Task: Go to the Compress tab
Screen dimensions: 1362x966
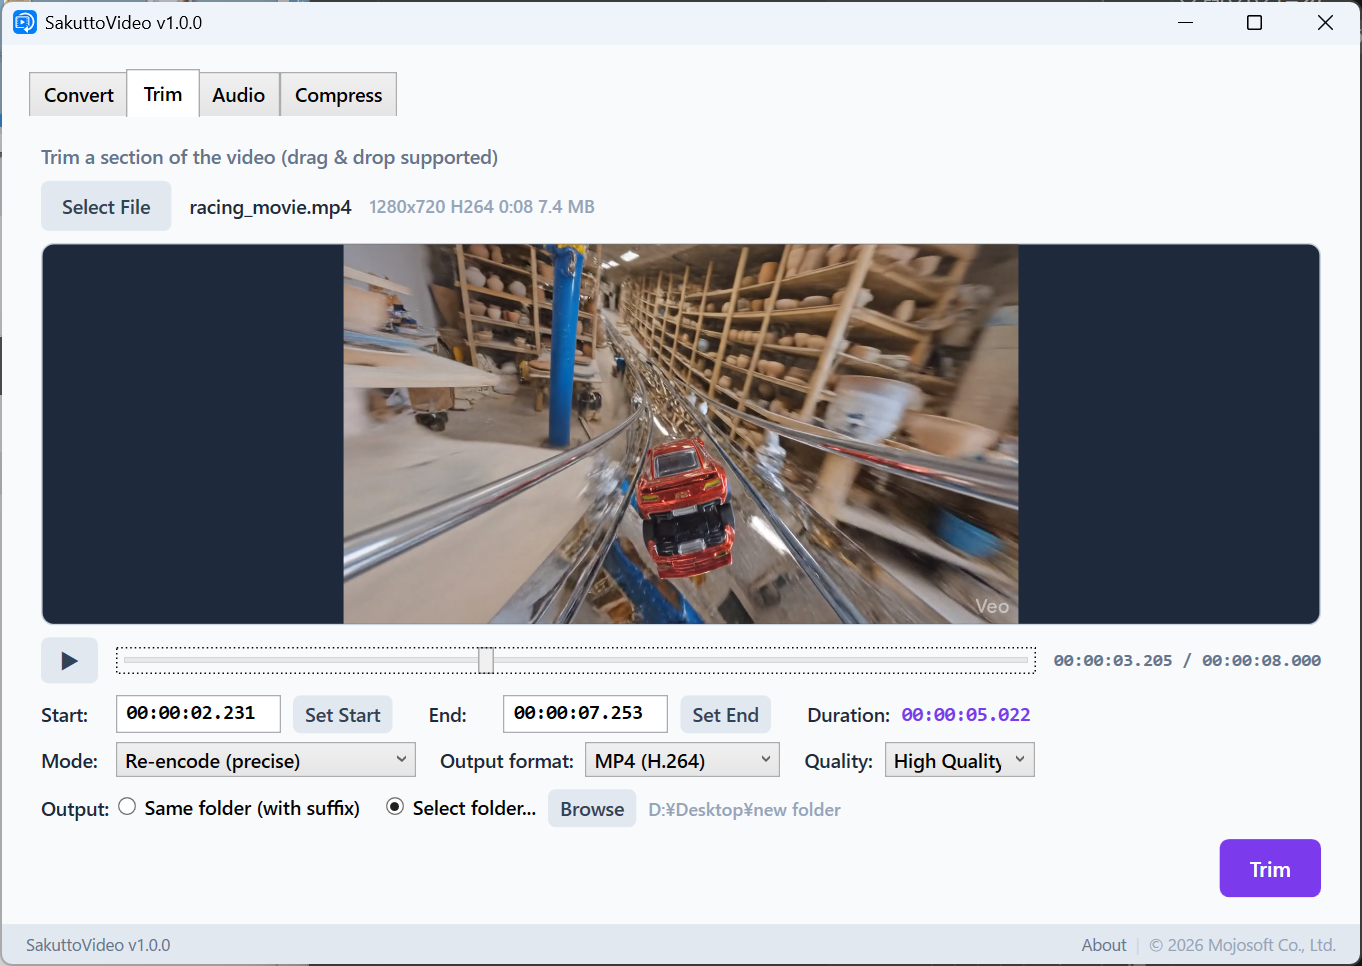Action: (x=338, y=95)
